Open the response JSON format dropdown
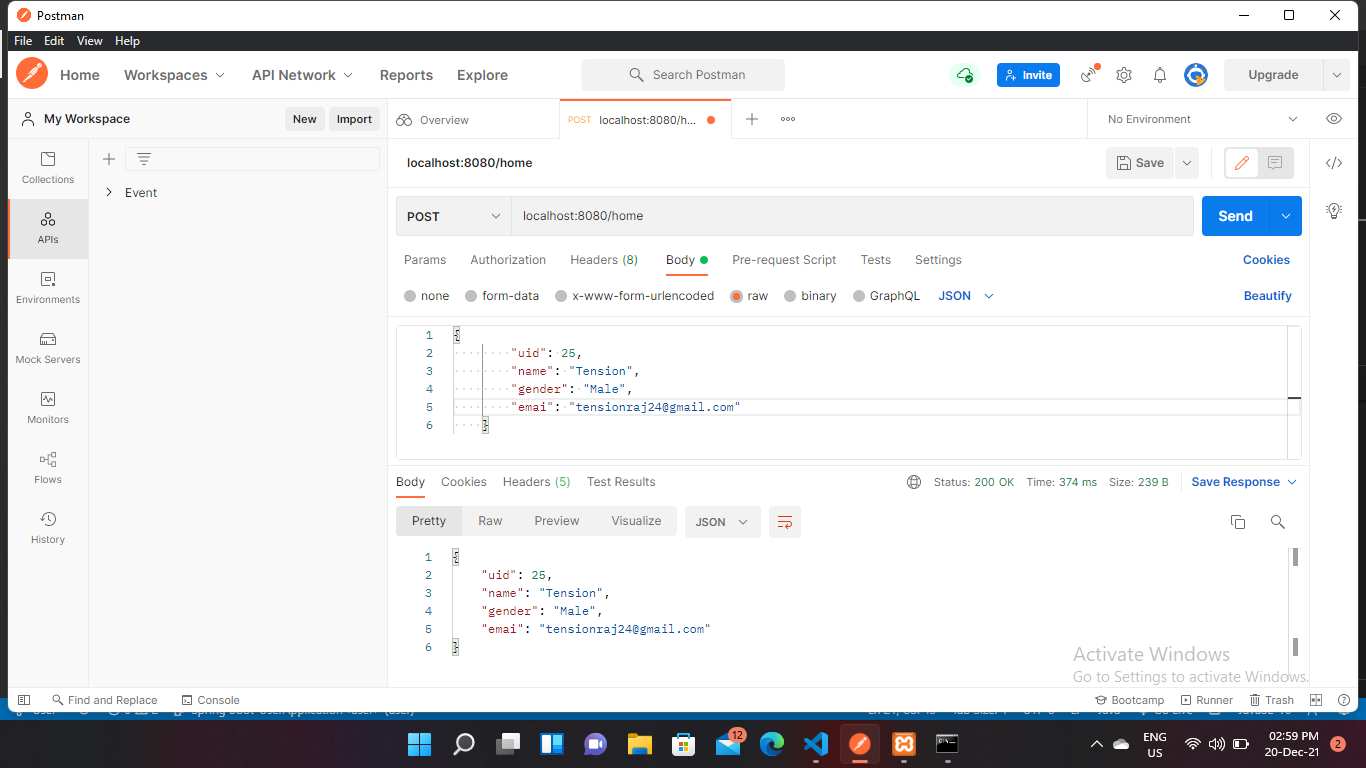1366x768 pixels. (722, 521)
